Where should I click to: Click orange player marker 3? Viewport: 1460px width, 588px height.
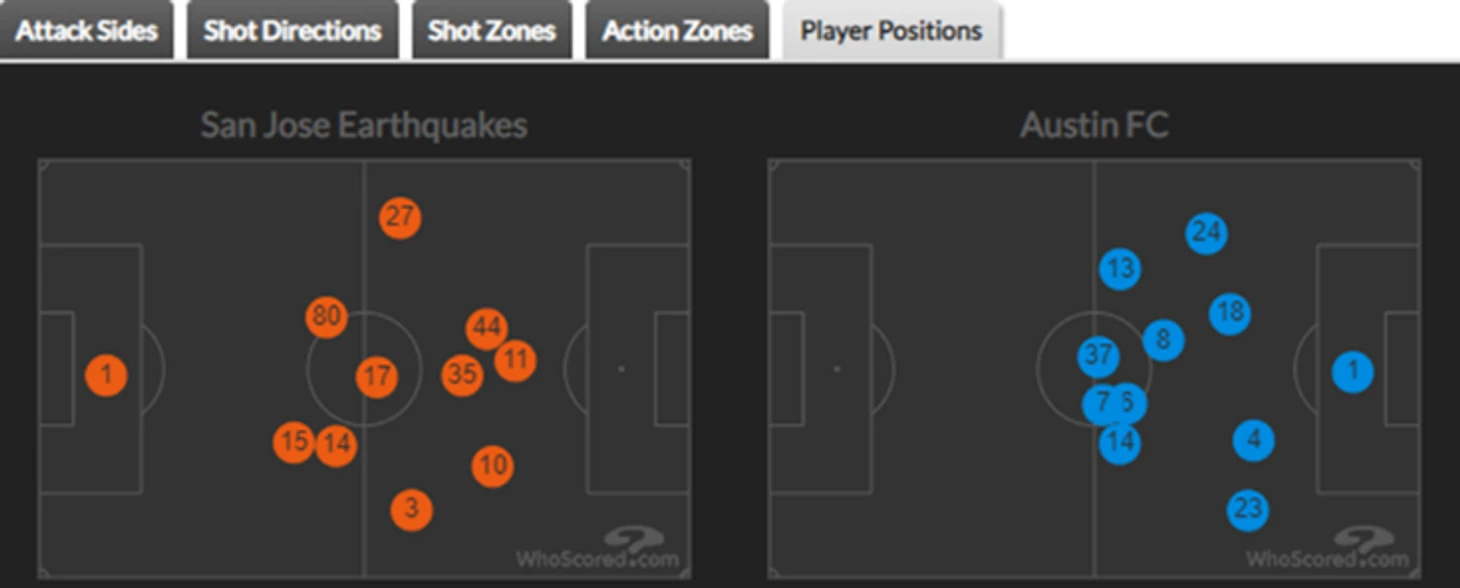coord(411,510)
